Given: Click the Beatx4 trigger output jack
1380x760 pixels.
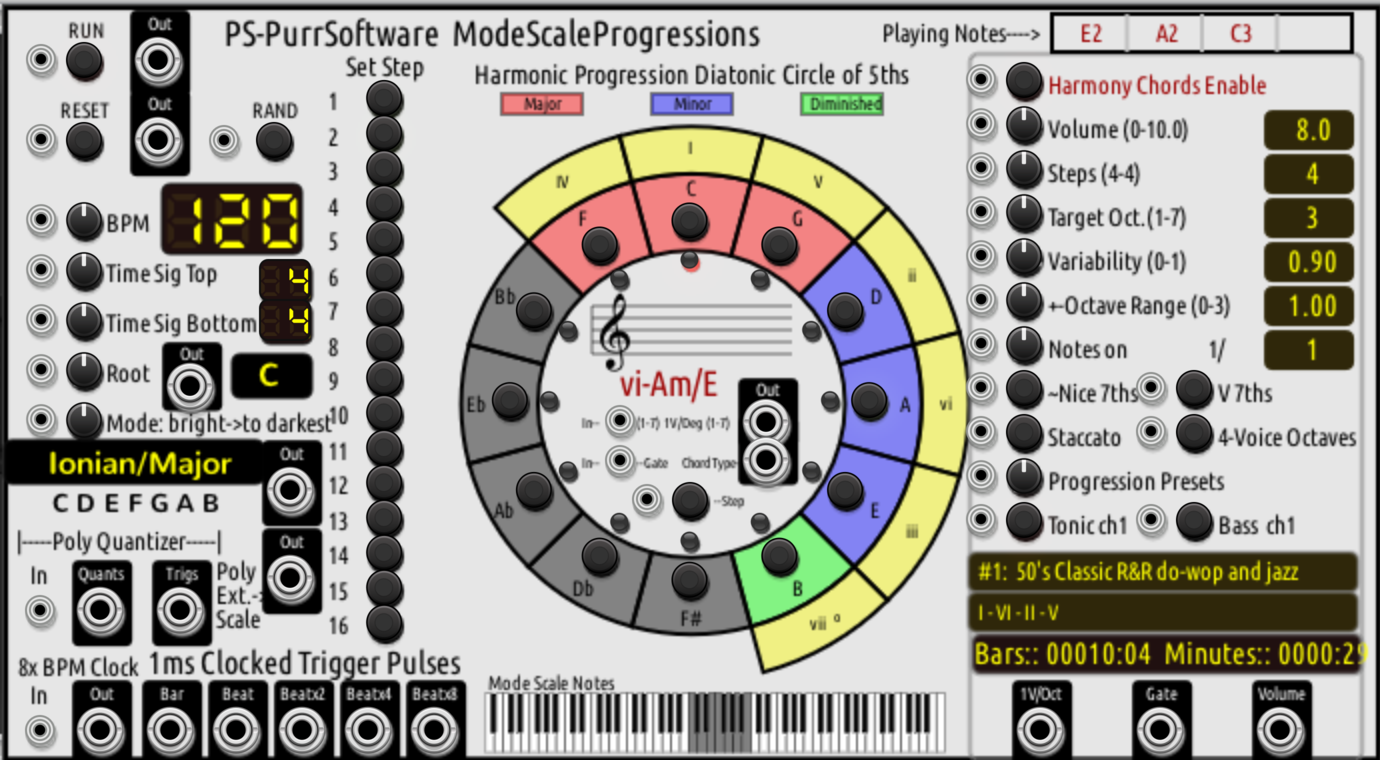Looking at the screenshot, I should [x=369, y=730].
